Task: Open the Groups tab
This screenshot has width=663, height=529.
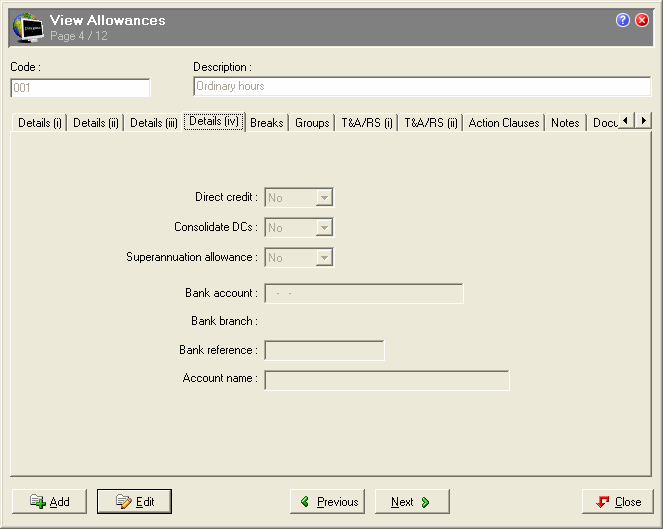Action: pos(312,123)
